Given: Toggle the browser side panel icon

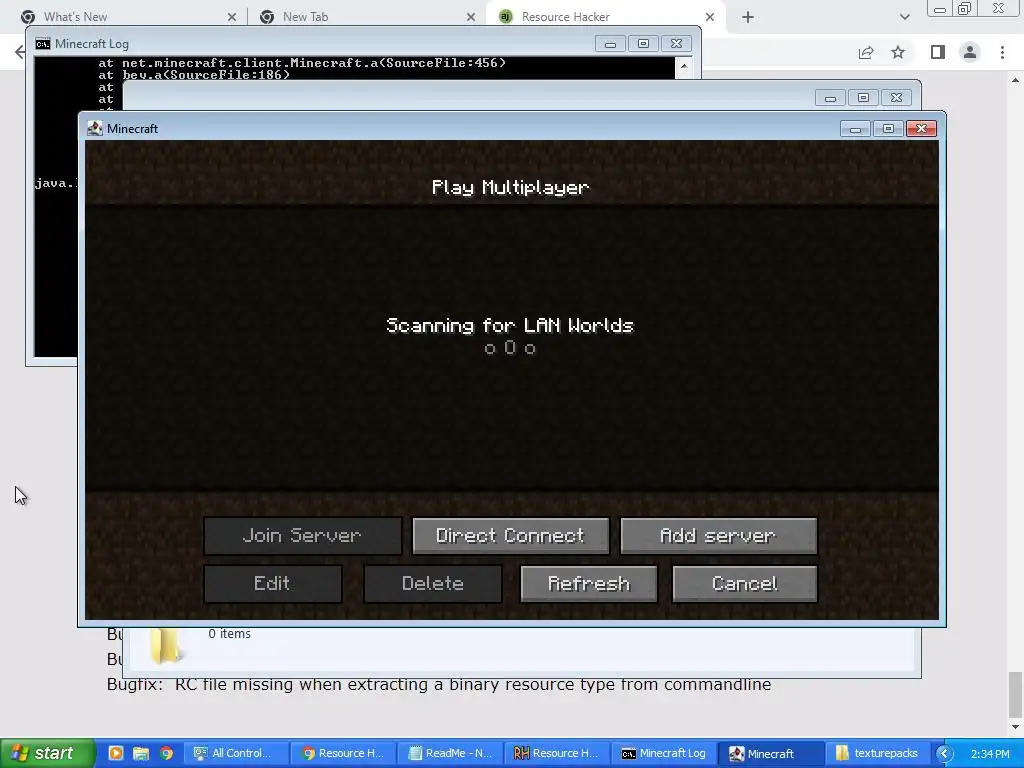Looking at the screenshot, I should tap(937, 52).
